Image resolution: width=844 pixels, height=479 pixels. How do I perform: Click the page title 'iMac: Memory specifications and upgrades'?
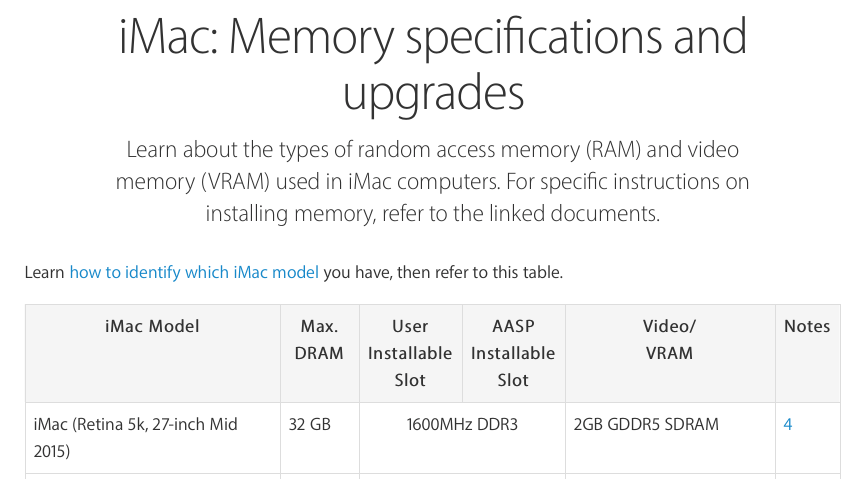[433, 65]
